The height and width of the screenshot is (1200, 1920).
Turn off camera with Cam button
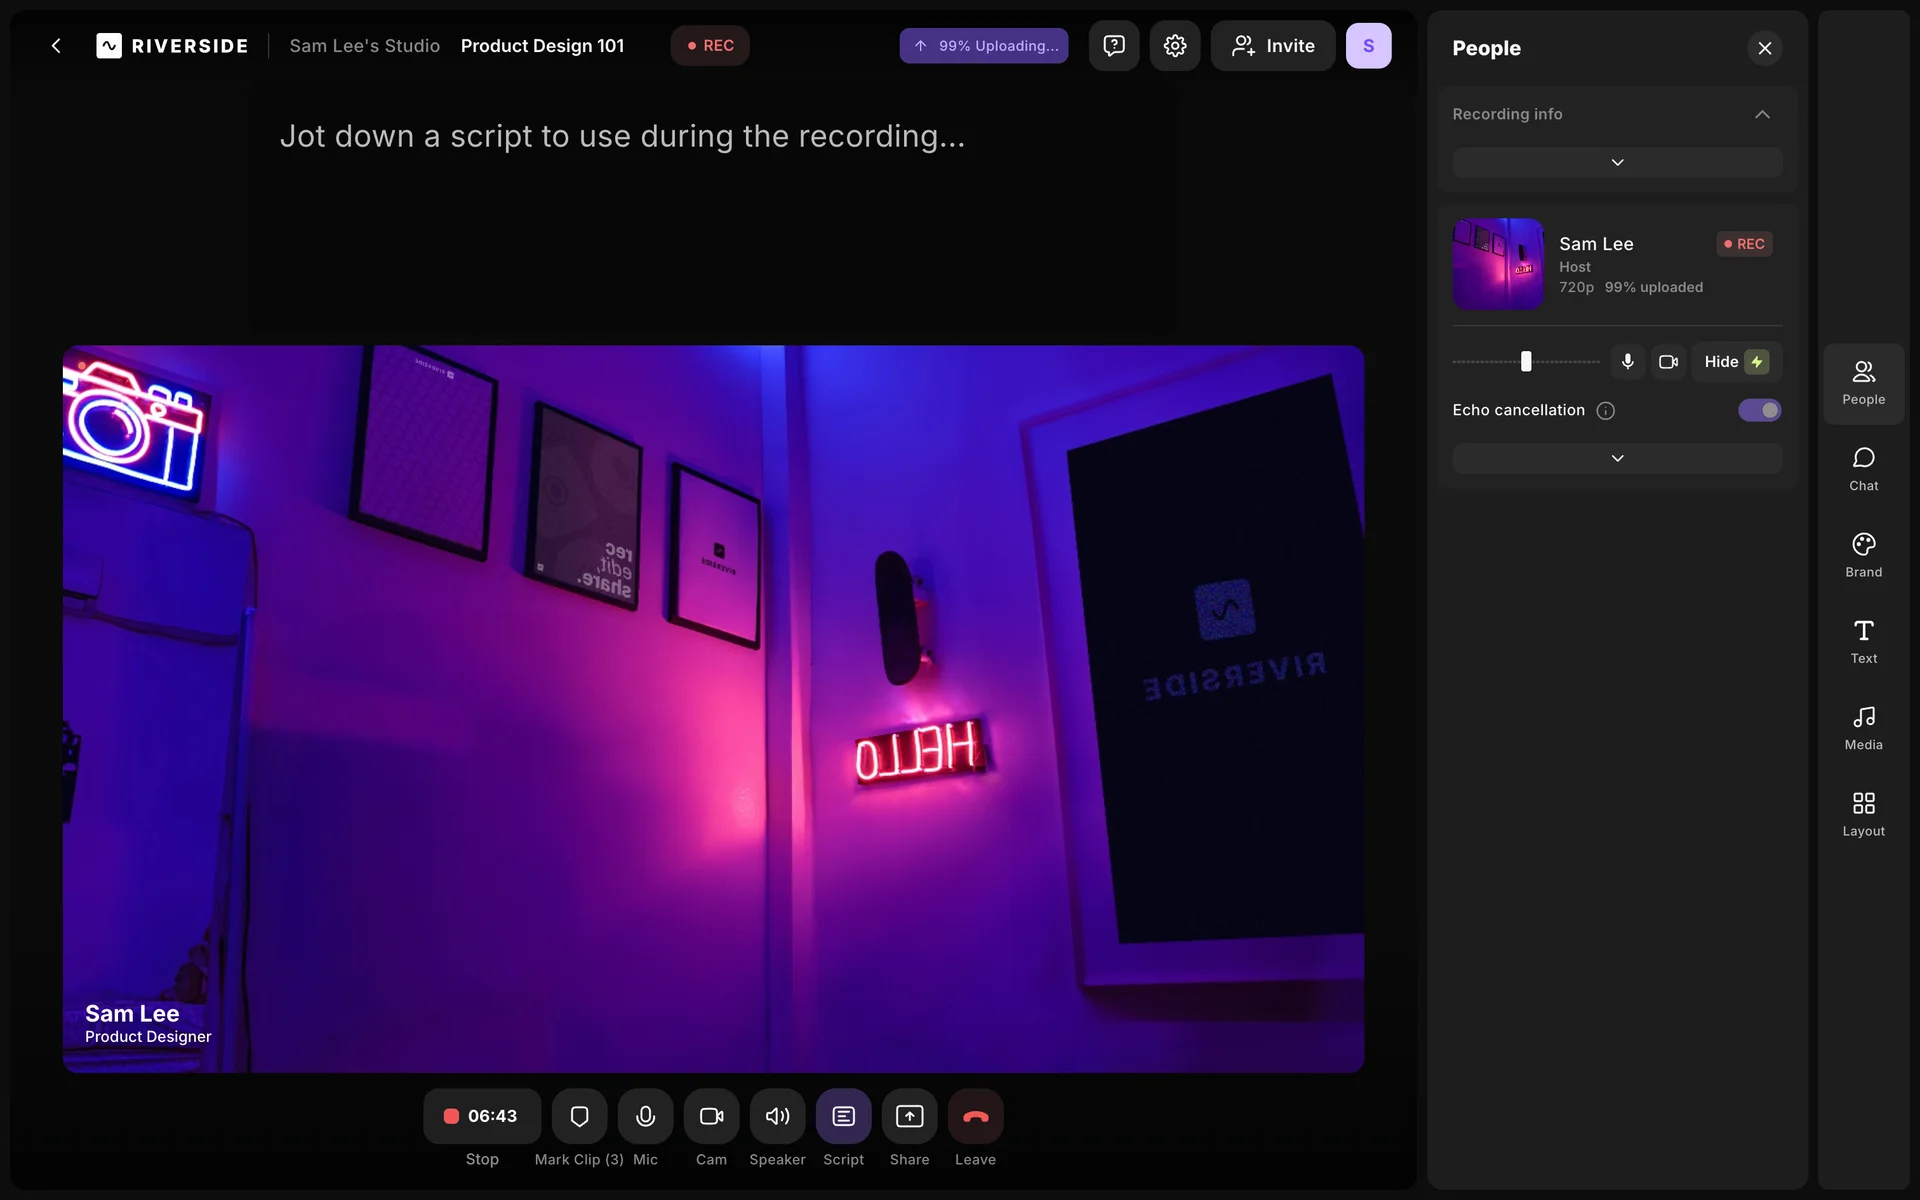tap(711, 1116)
